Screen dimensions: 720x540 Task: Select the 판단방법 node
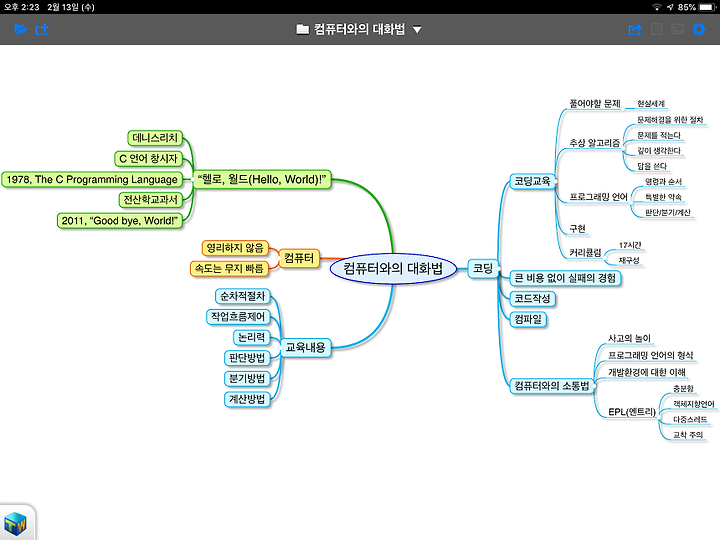[247, 358]
